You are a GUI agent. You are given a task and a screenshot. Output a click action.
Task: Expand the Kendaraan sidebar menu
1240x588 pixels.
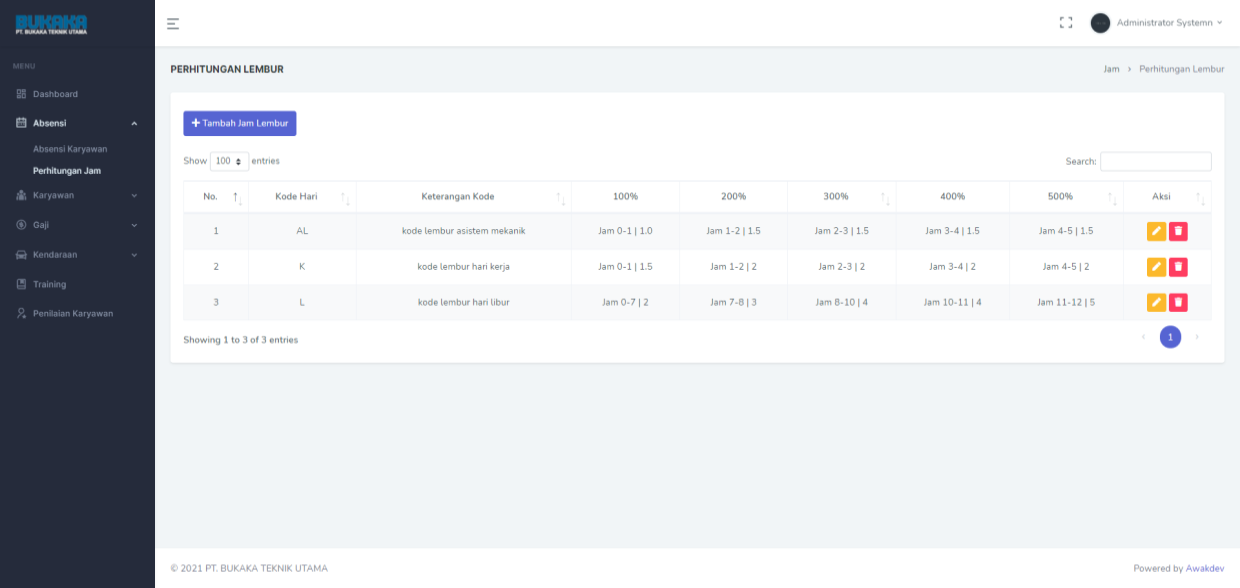point(76,255)
